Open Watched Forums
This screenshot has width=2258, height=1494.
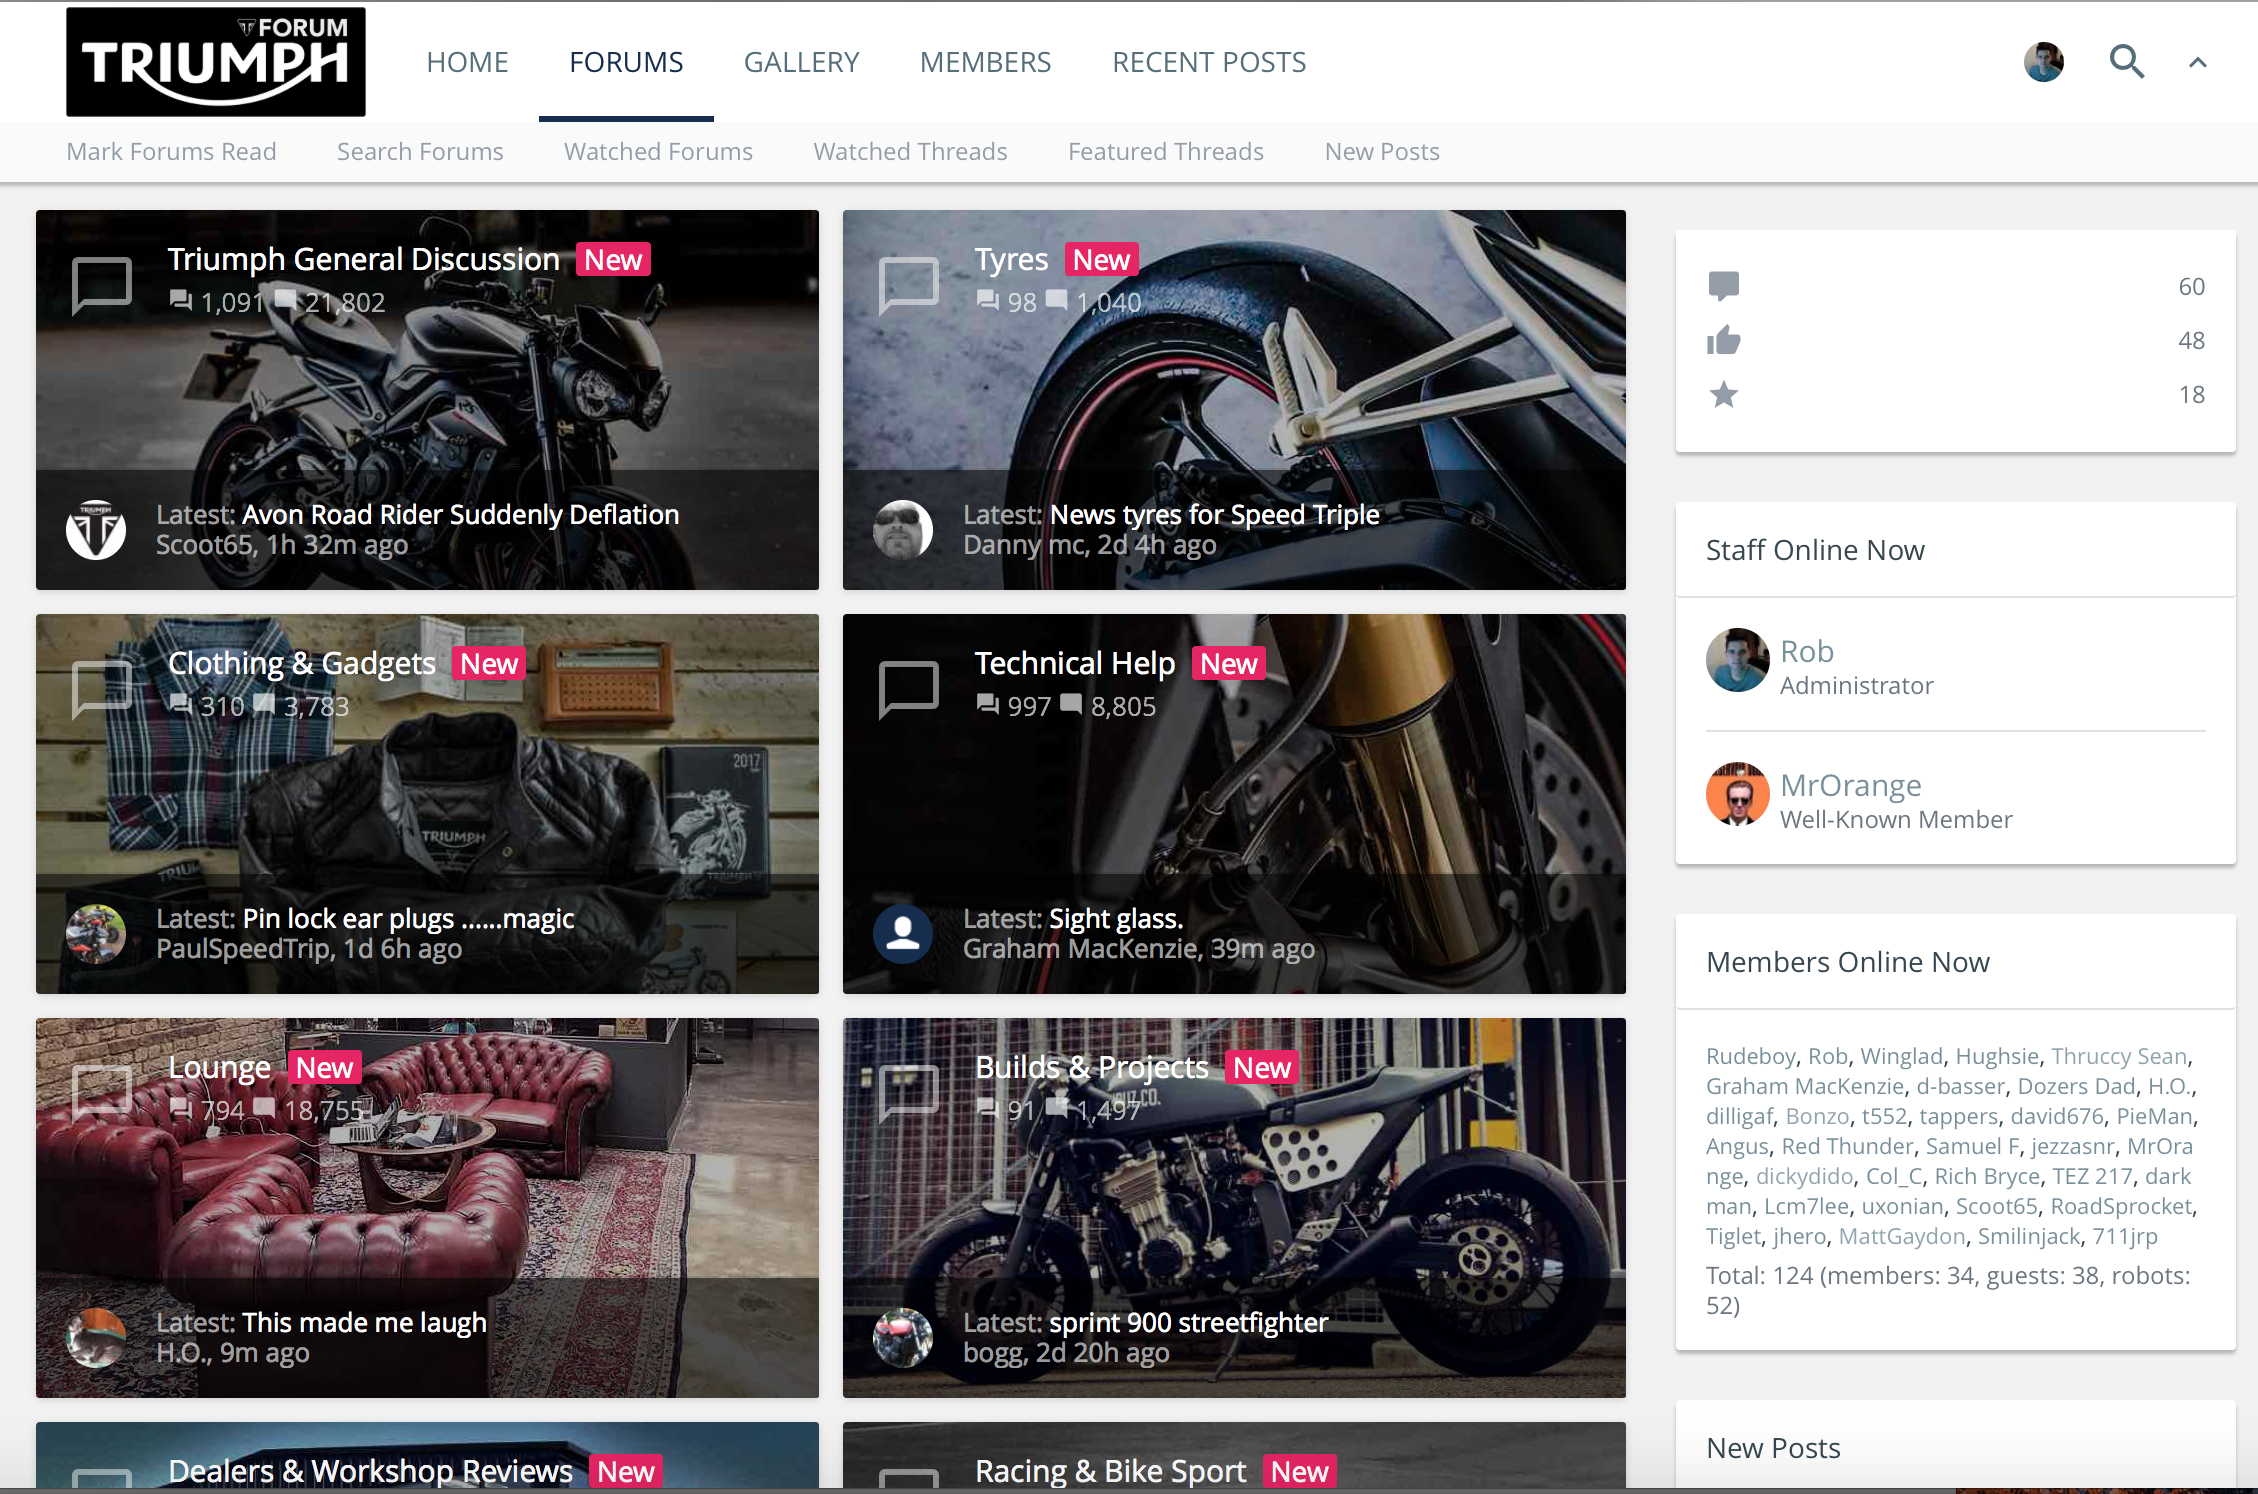tap(658, 151)
